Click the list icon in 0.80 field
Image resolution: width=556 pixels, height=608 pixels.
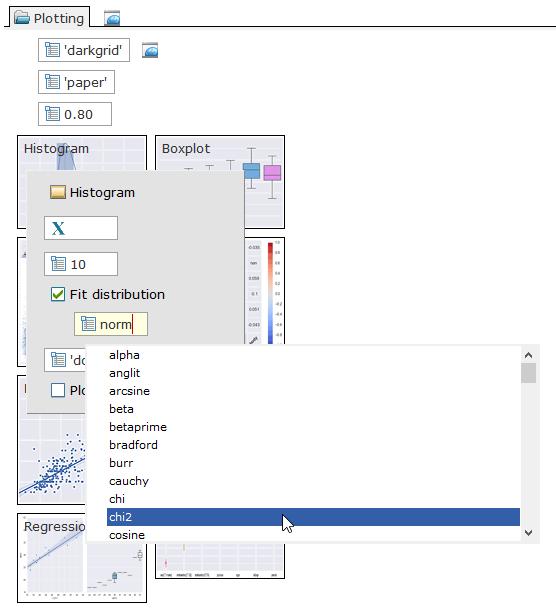pyautogui.click(x=52, y=114)
